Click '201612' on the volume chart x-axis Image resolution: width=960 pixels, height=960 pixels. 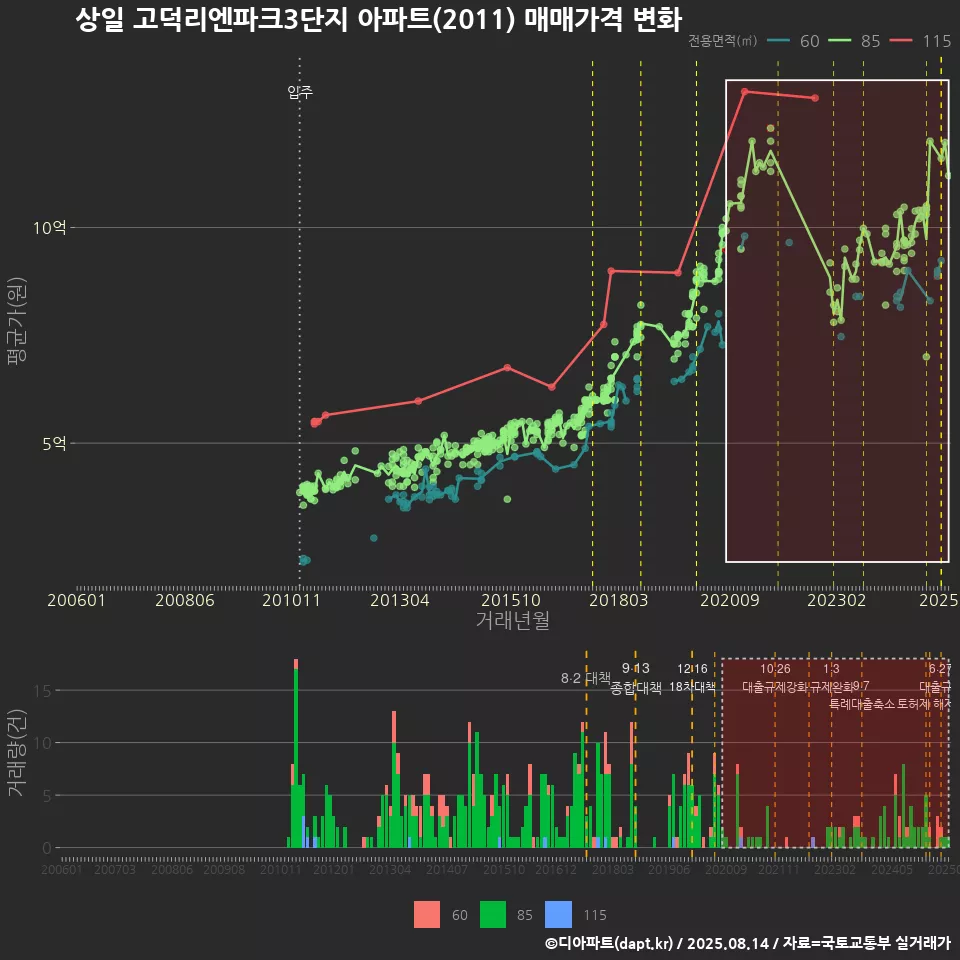(x=556, y=869)
